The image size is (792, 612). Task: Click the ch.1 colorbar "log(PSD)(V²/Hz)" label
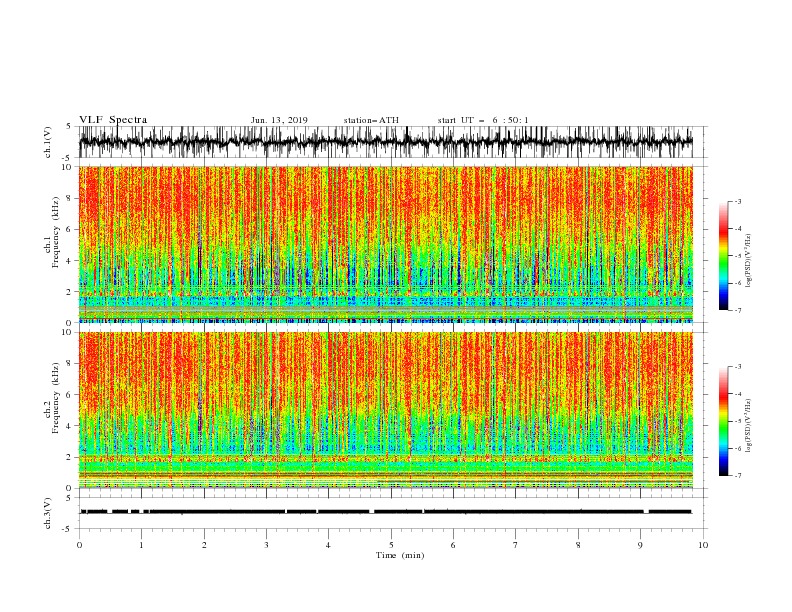pos(748,261)
